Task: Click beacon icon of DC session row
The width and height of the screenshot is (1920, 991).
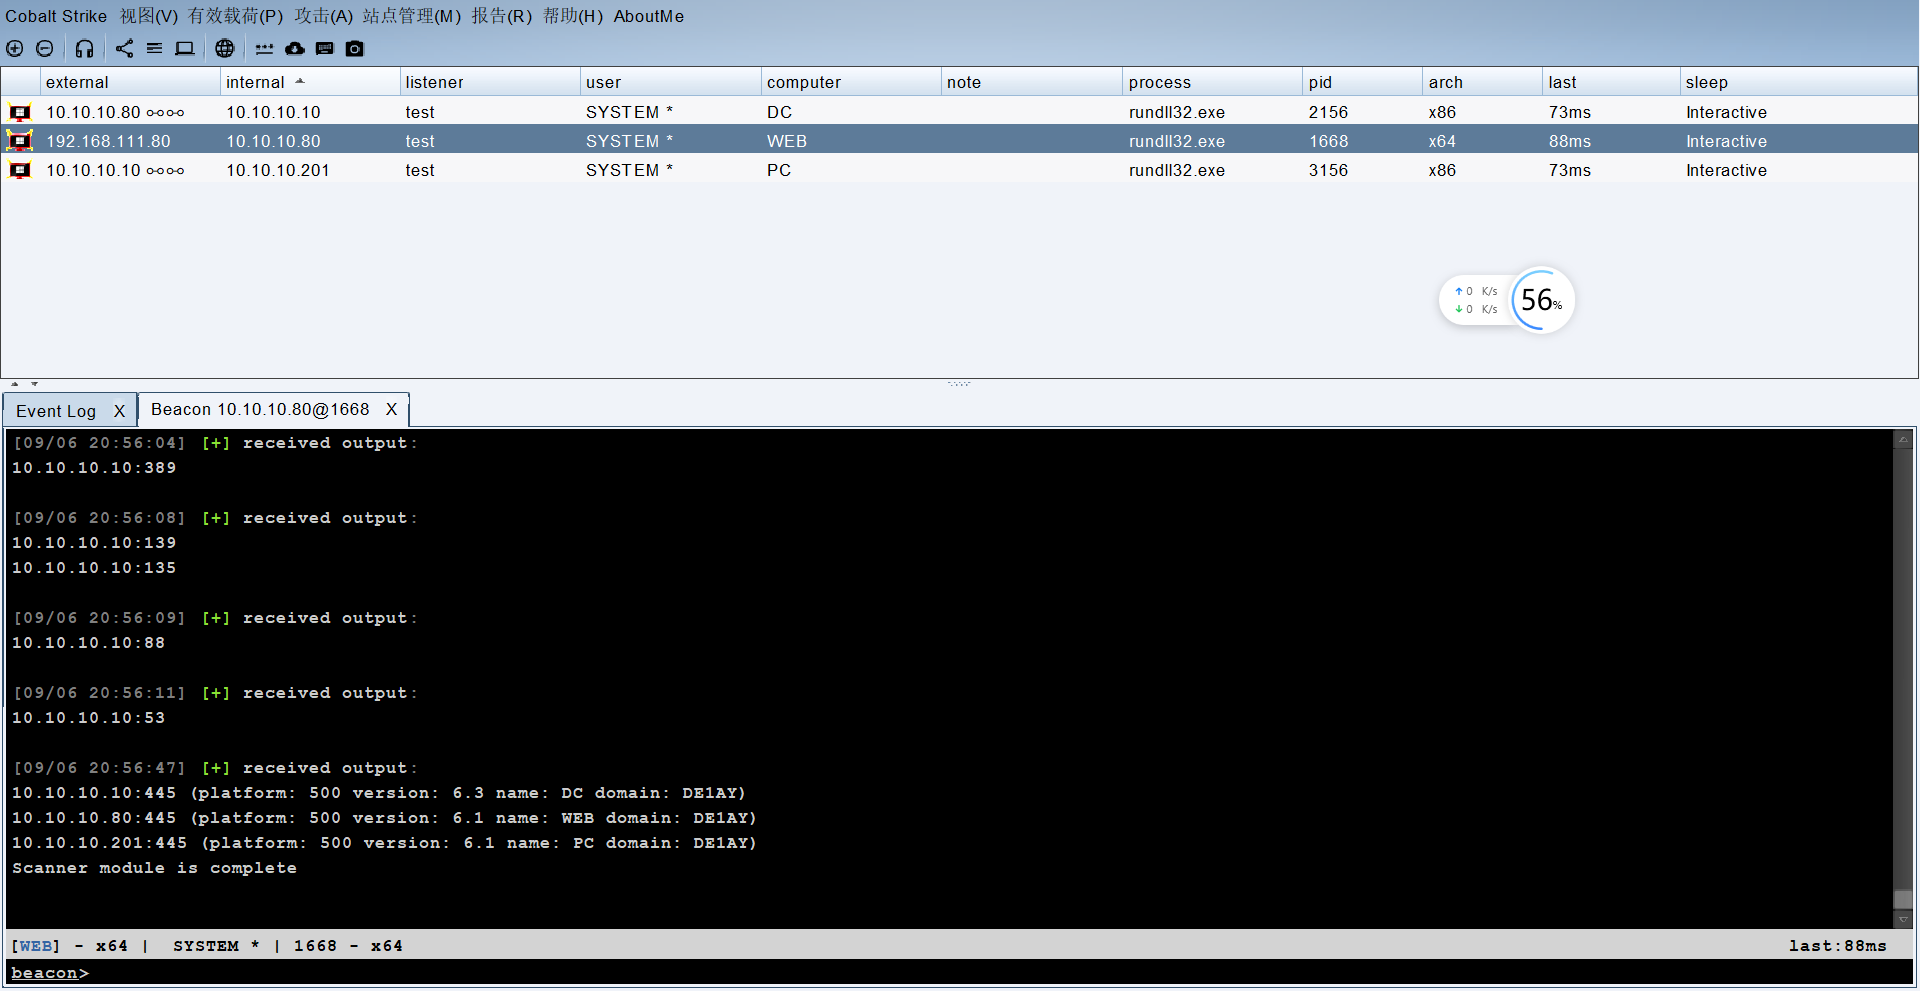Action: tap(20, 112)
